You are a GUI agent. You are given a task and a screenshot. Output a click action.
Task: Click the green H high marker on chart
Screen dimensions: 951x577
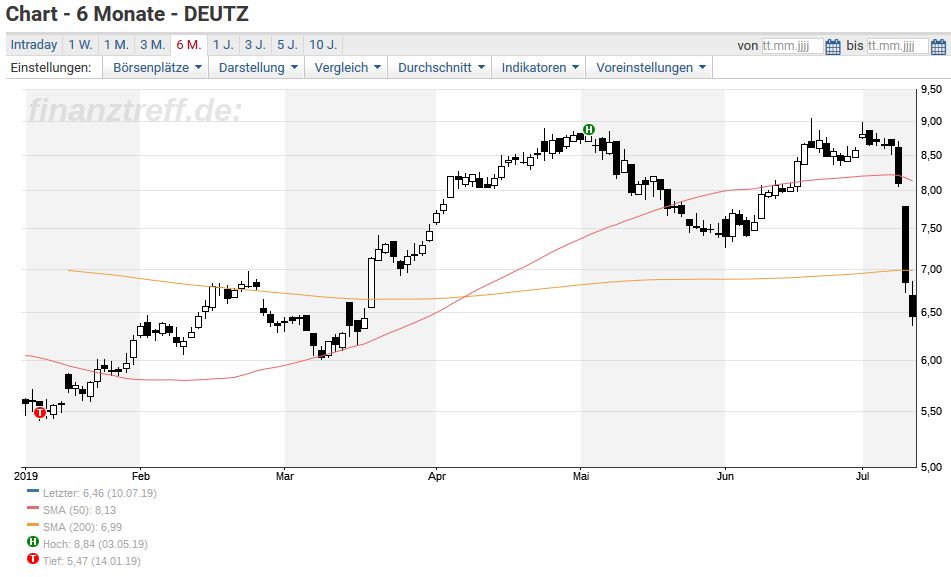(x=589, y=129)
